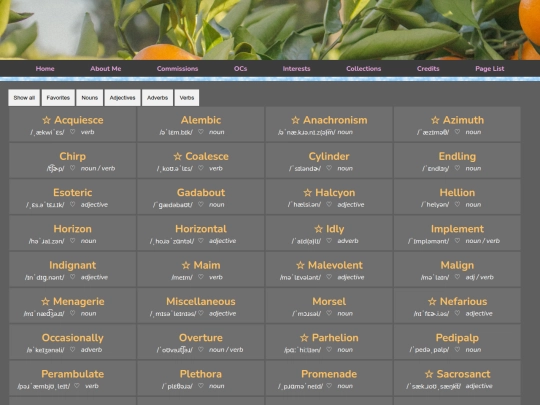This screenshot has width=540, height=405.
Task: Click the heart icon under Azimuth
Action: click(x=457, y=132)
